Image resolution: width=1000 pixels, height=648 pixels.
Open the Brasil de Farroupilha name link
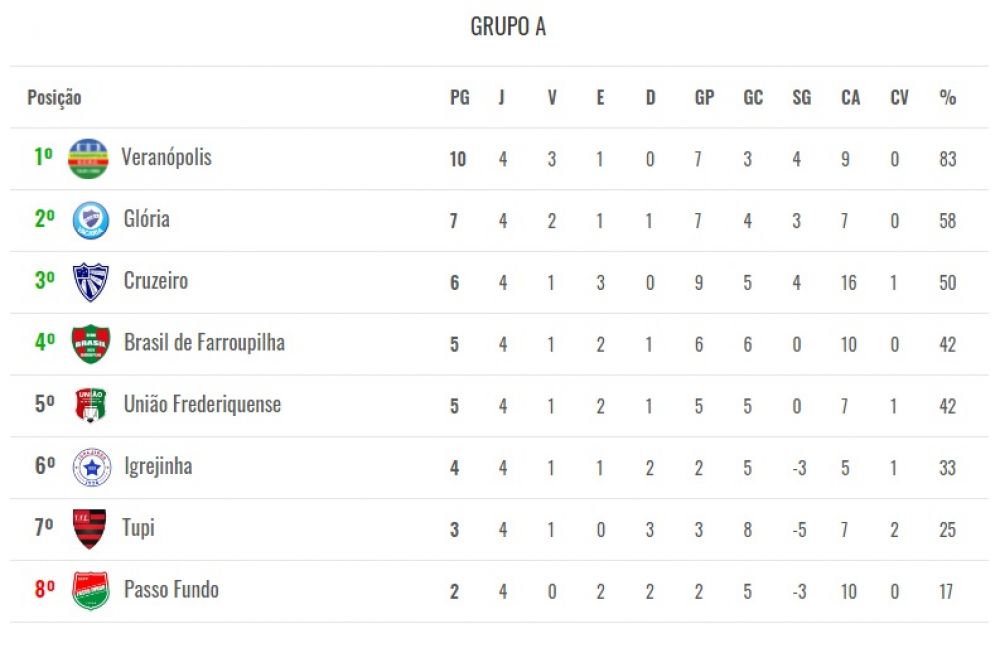(204, 342)
